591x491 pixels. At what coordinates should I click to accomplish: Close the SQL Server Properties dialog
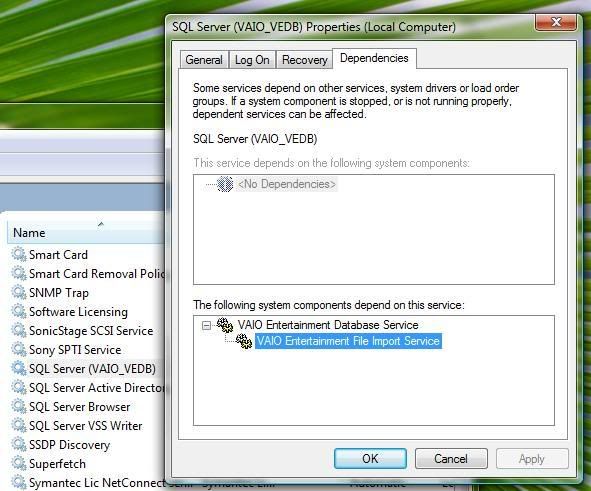pyautogui.click(x=556, y=22)
